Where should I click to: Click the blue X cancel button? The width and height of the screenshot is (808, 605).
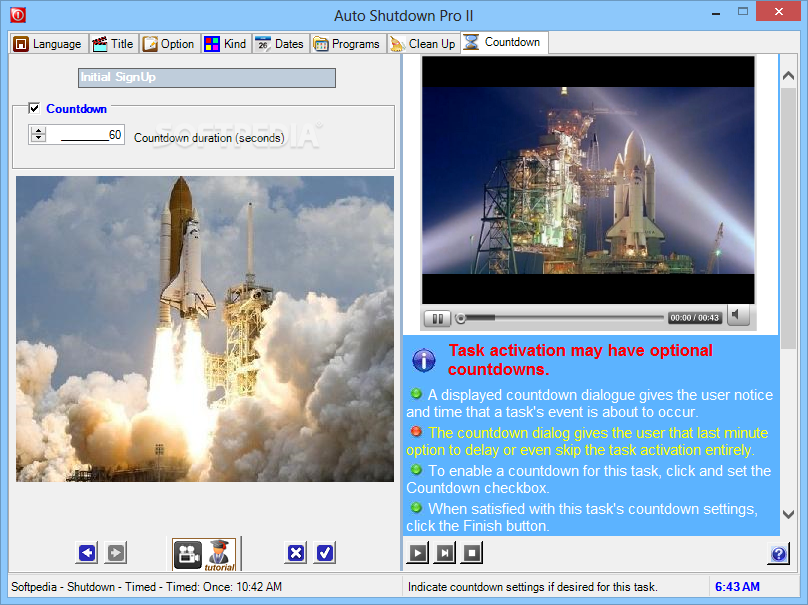tap(296, 553)
